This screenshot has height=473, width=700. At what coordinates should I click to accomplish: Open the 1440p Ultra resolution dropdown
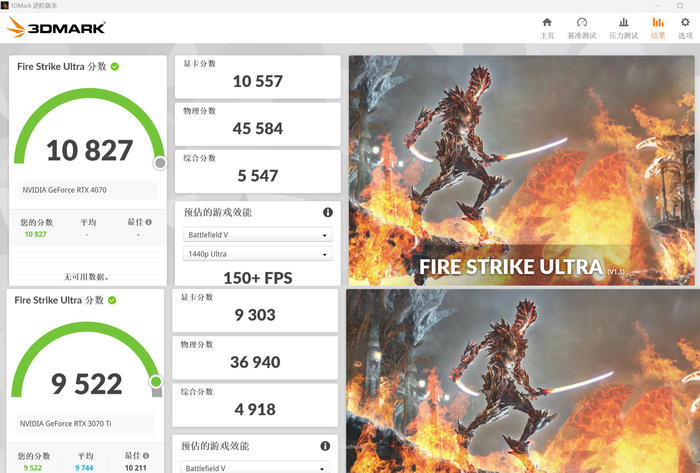pos(258,254)
